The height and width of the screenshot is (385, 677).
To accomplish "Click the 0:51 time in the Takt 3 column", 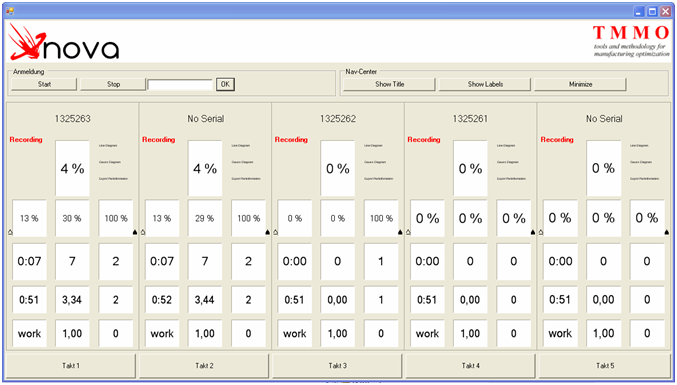I will click(294, 300).
